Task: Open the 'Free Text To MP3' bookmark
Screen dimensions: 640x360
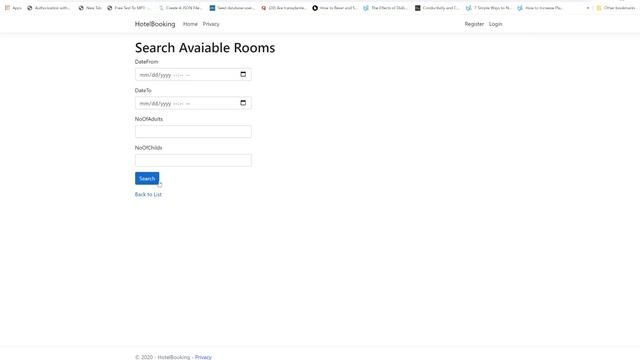Action: [129, 8]
